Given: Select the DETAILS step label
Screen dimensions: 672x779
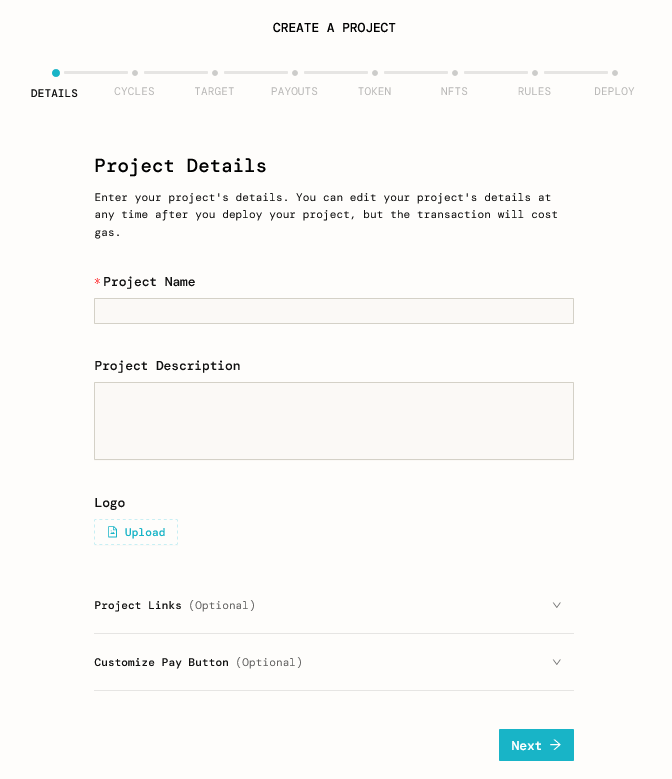Looking at the screenshot, I should (54, 93).
